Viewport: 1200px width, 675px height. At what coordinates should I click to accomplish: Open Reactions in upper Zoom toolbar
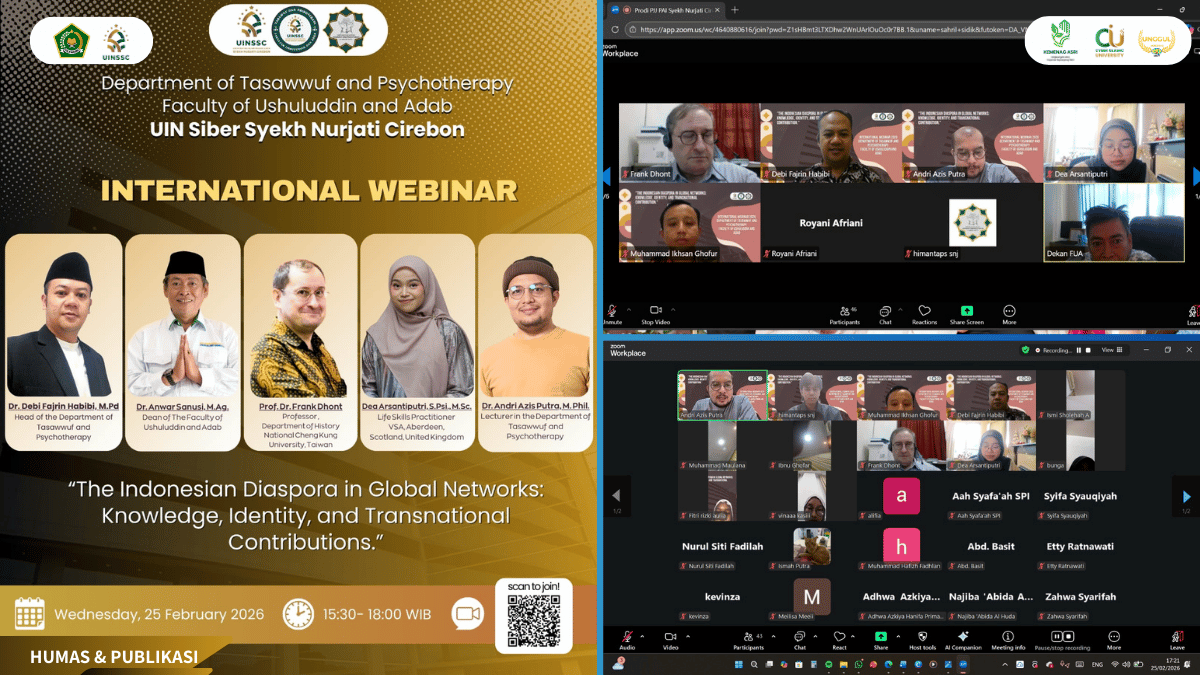pos(924,311)
